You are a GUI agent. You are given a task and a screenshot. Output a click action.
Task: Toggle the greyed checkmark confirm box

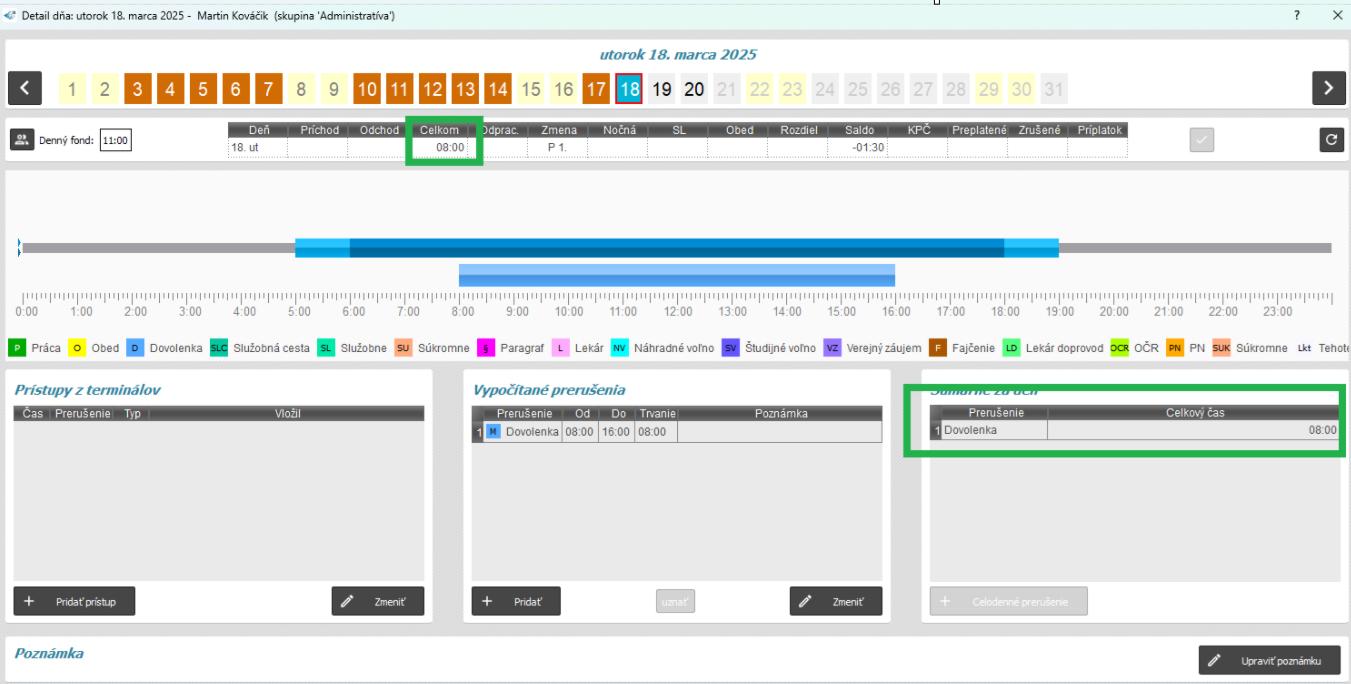pyautogui.click(x=1201, y=141)
